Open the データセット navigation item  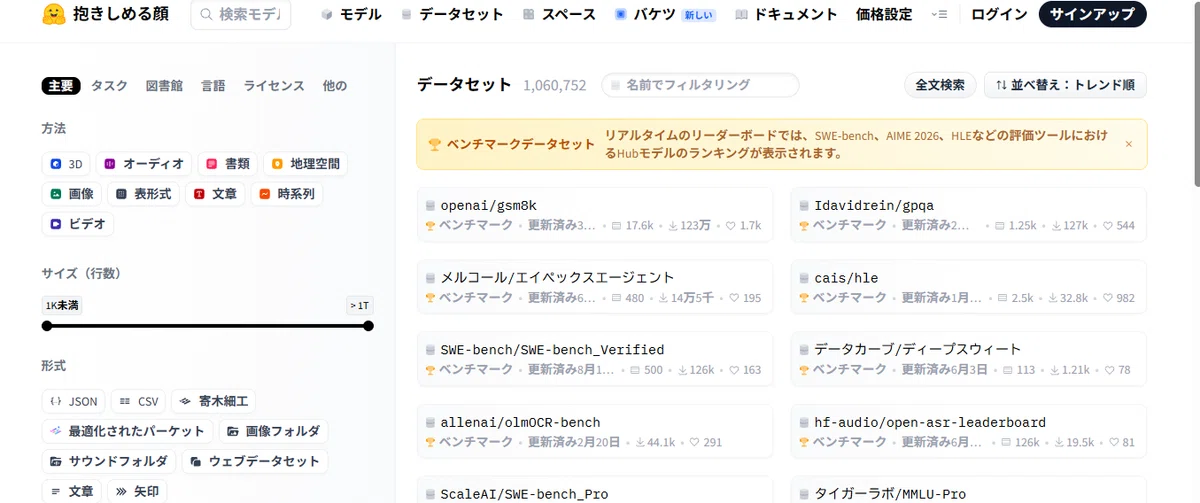[451, 15]
